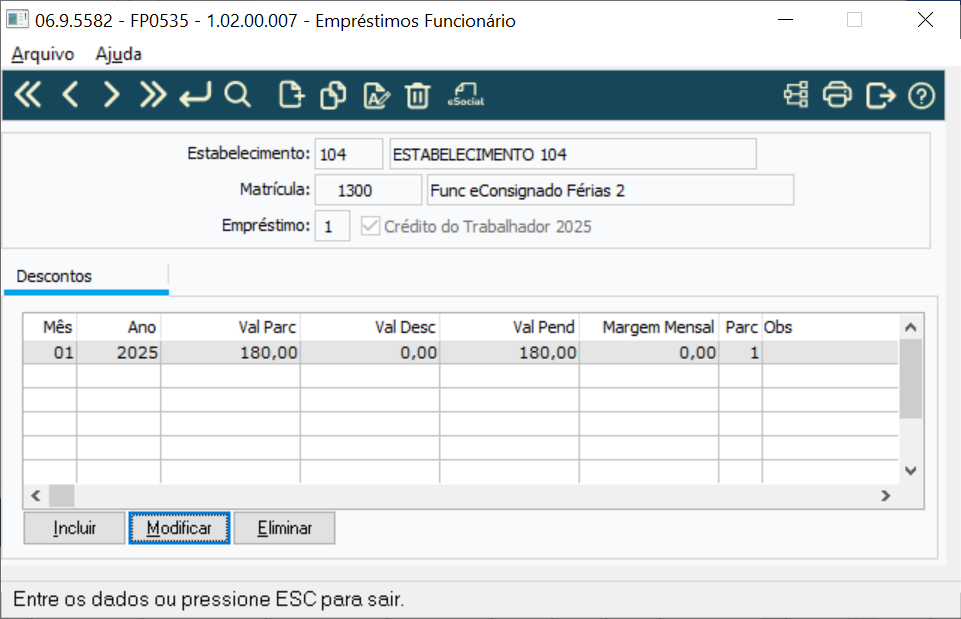Viewport: 961px width, 619px height.
Task: Click the grid's scroll left arrow
Action: coord(36,496)
